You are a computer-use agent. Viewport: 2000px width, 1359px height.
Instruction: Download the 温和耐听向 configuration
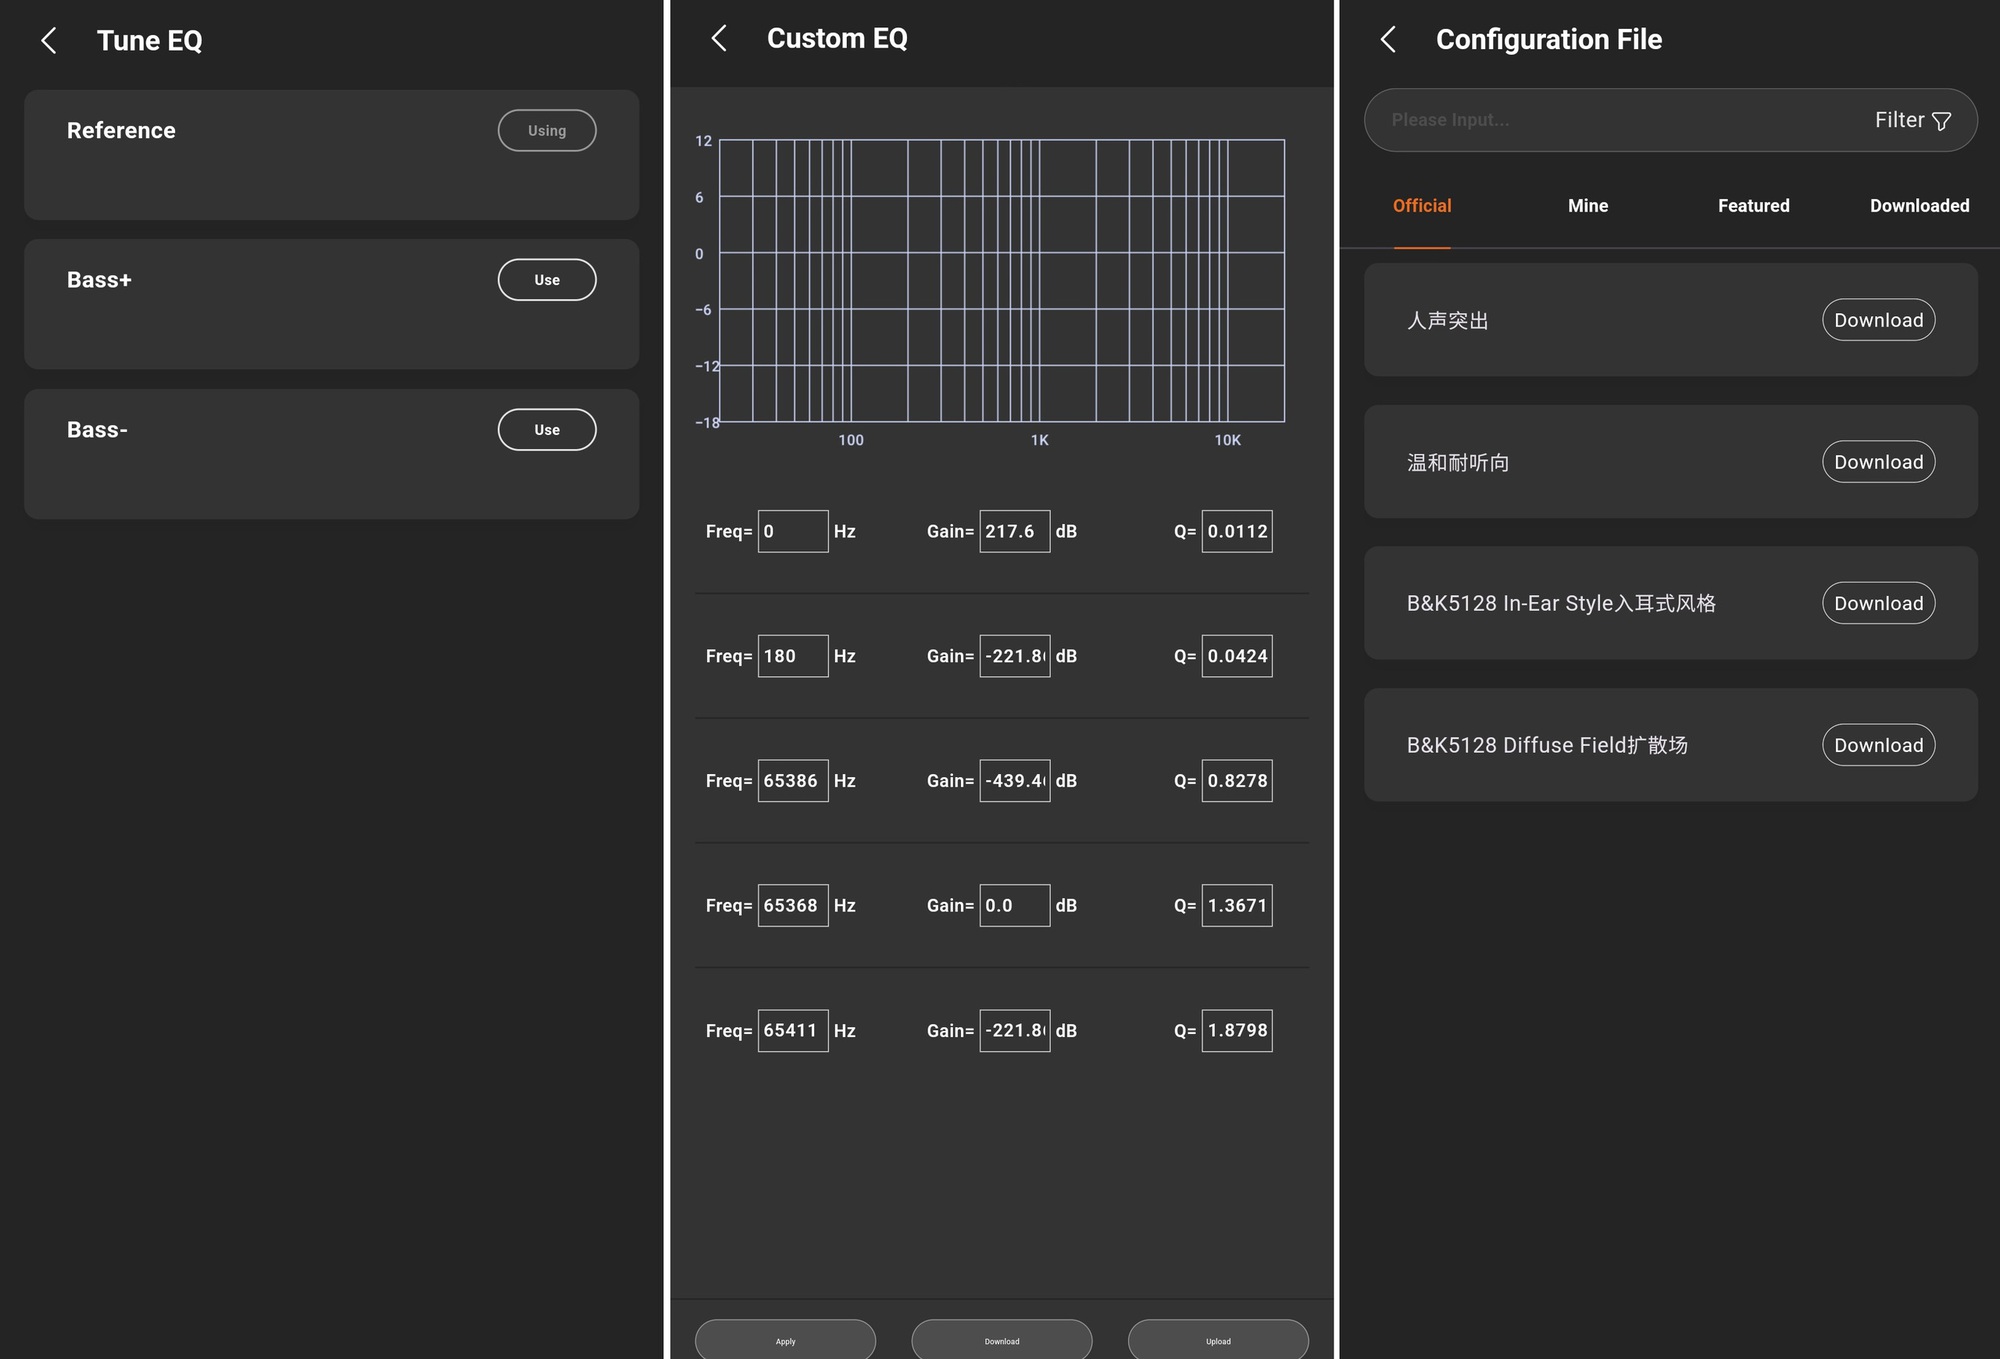pyautogui.click(x=1879, y=462)
